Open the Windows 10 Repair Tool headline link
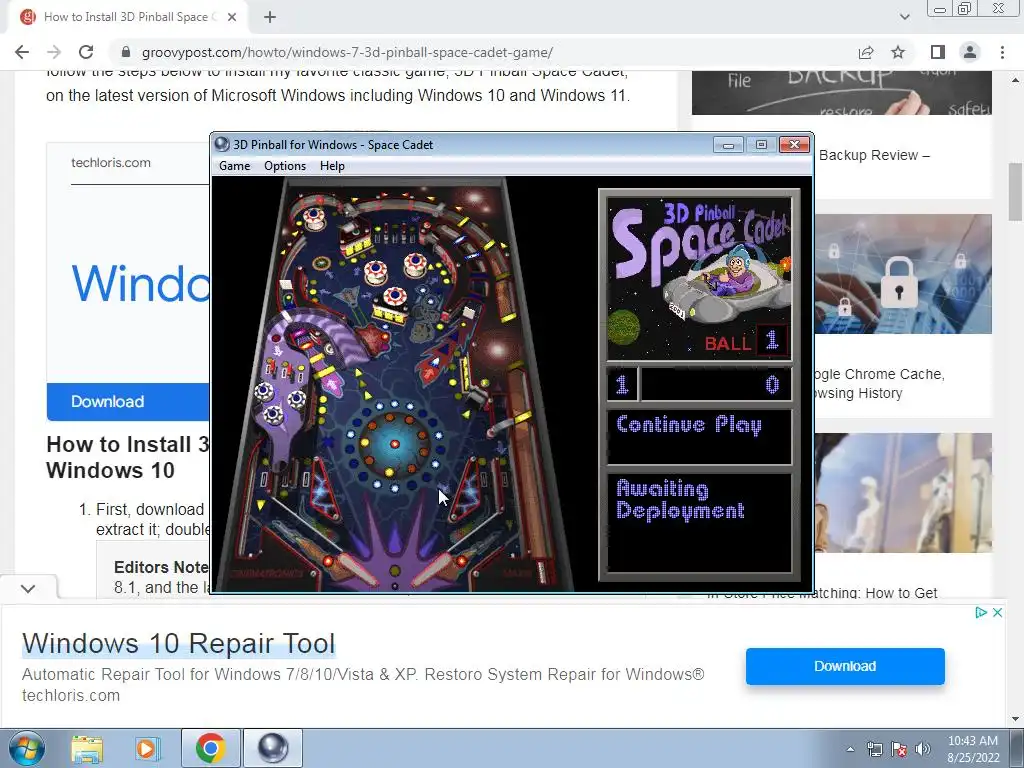The image size is (1024, 768). tap(178, 643)
